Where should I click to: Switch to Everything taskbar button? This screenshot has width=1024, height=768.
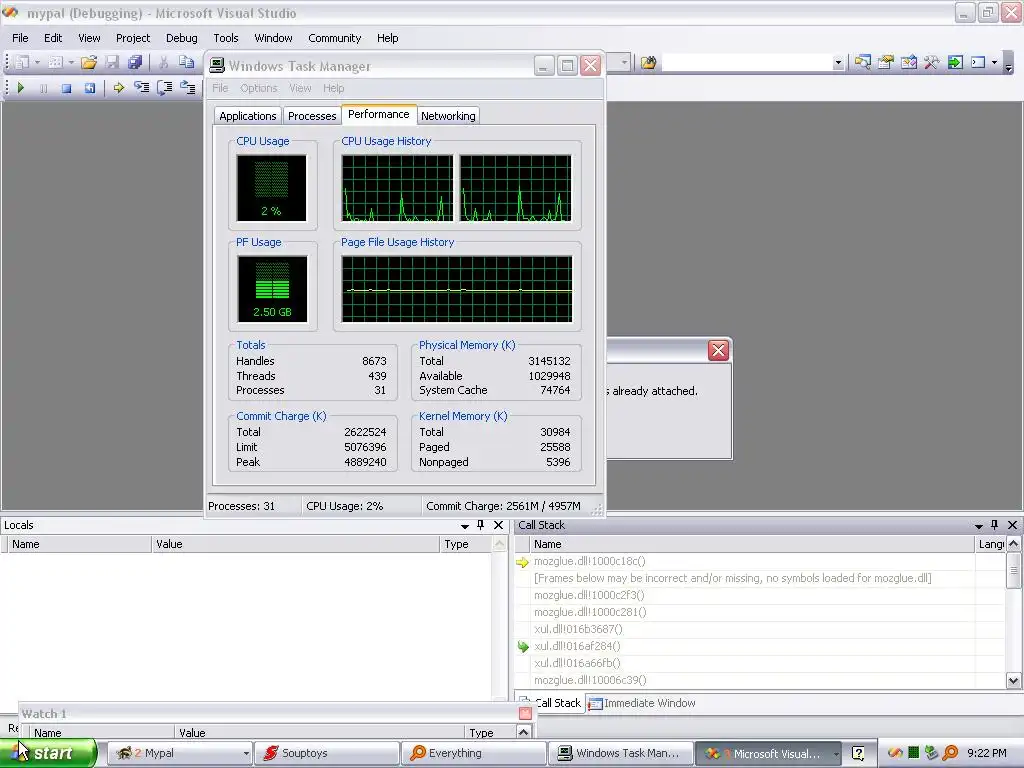tap(472, 753)
